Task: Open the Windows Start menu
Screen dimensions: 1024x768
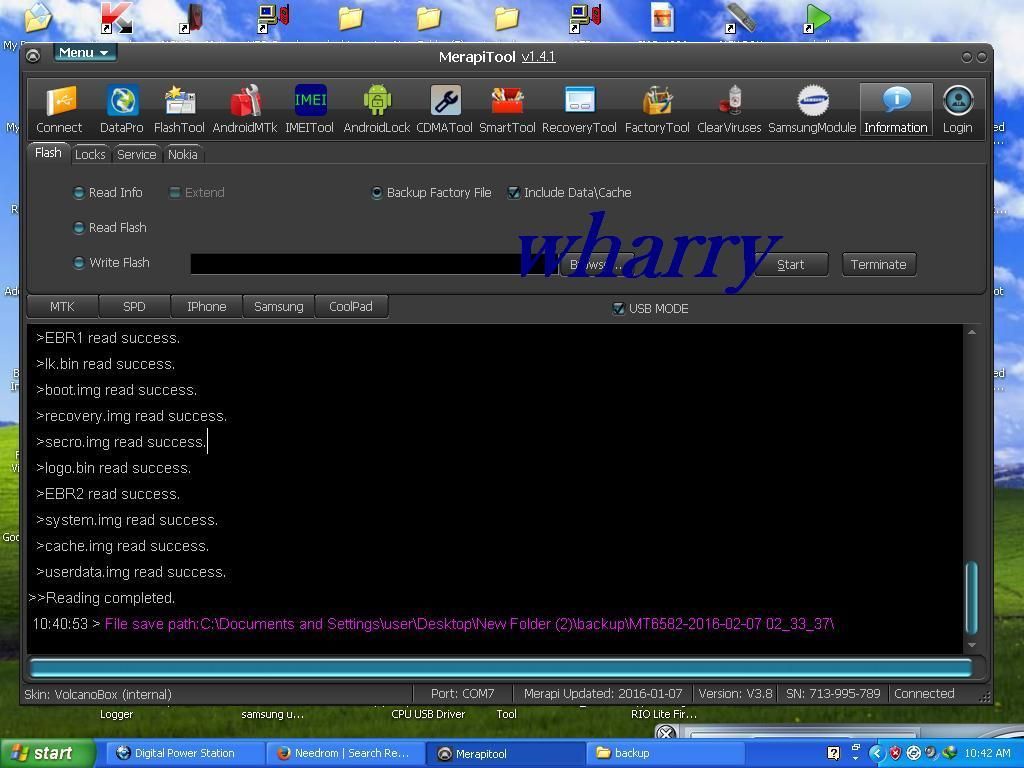Action: pyautogui.click(x=46, y=753)
